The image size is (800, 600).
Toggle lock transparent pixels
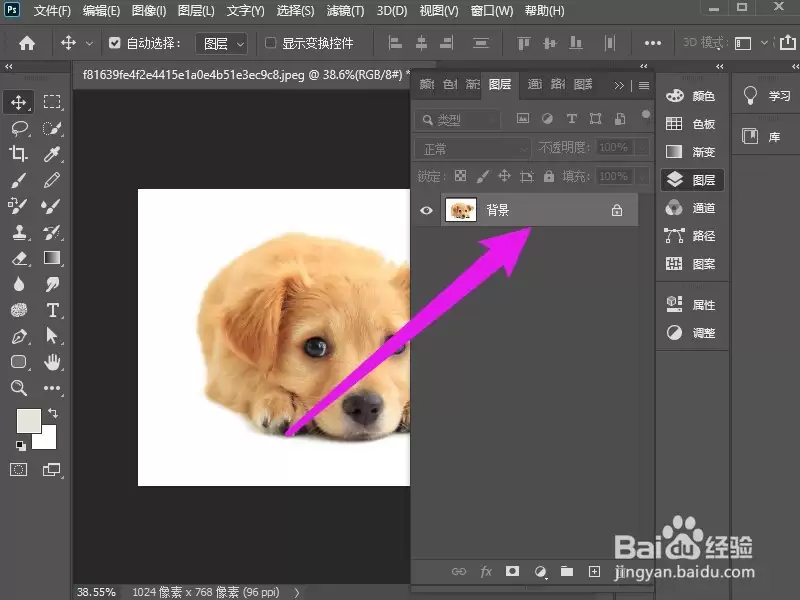(460, 176)
